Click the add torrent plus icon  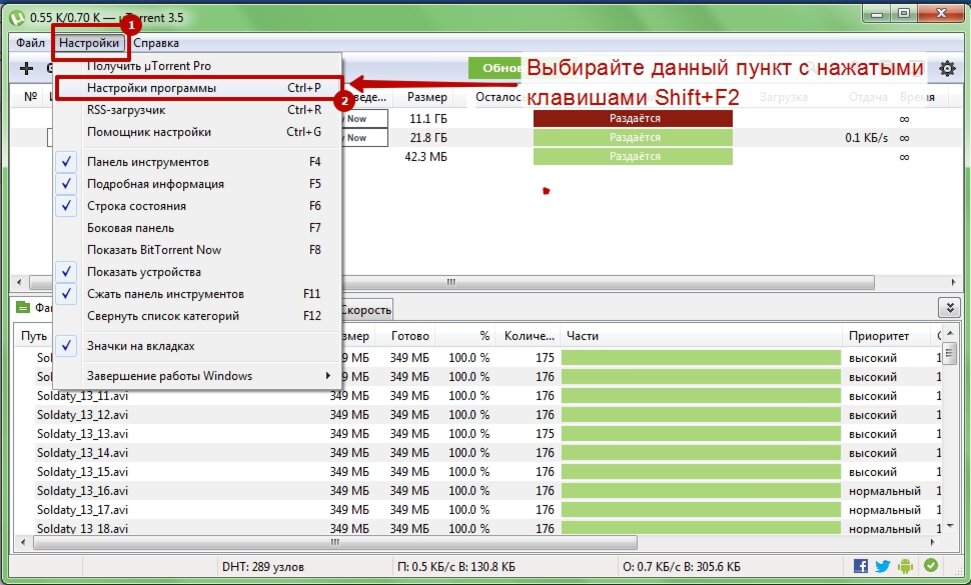pos(26,68)
